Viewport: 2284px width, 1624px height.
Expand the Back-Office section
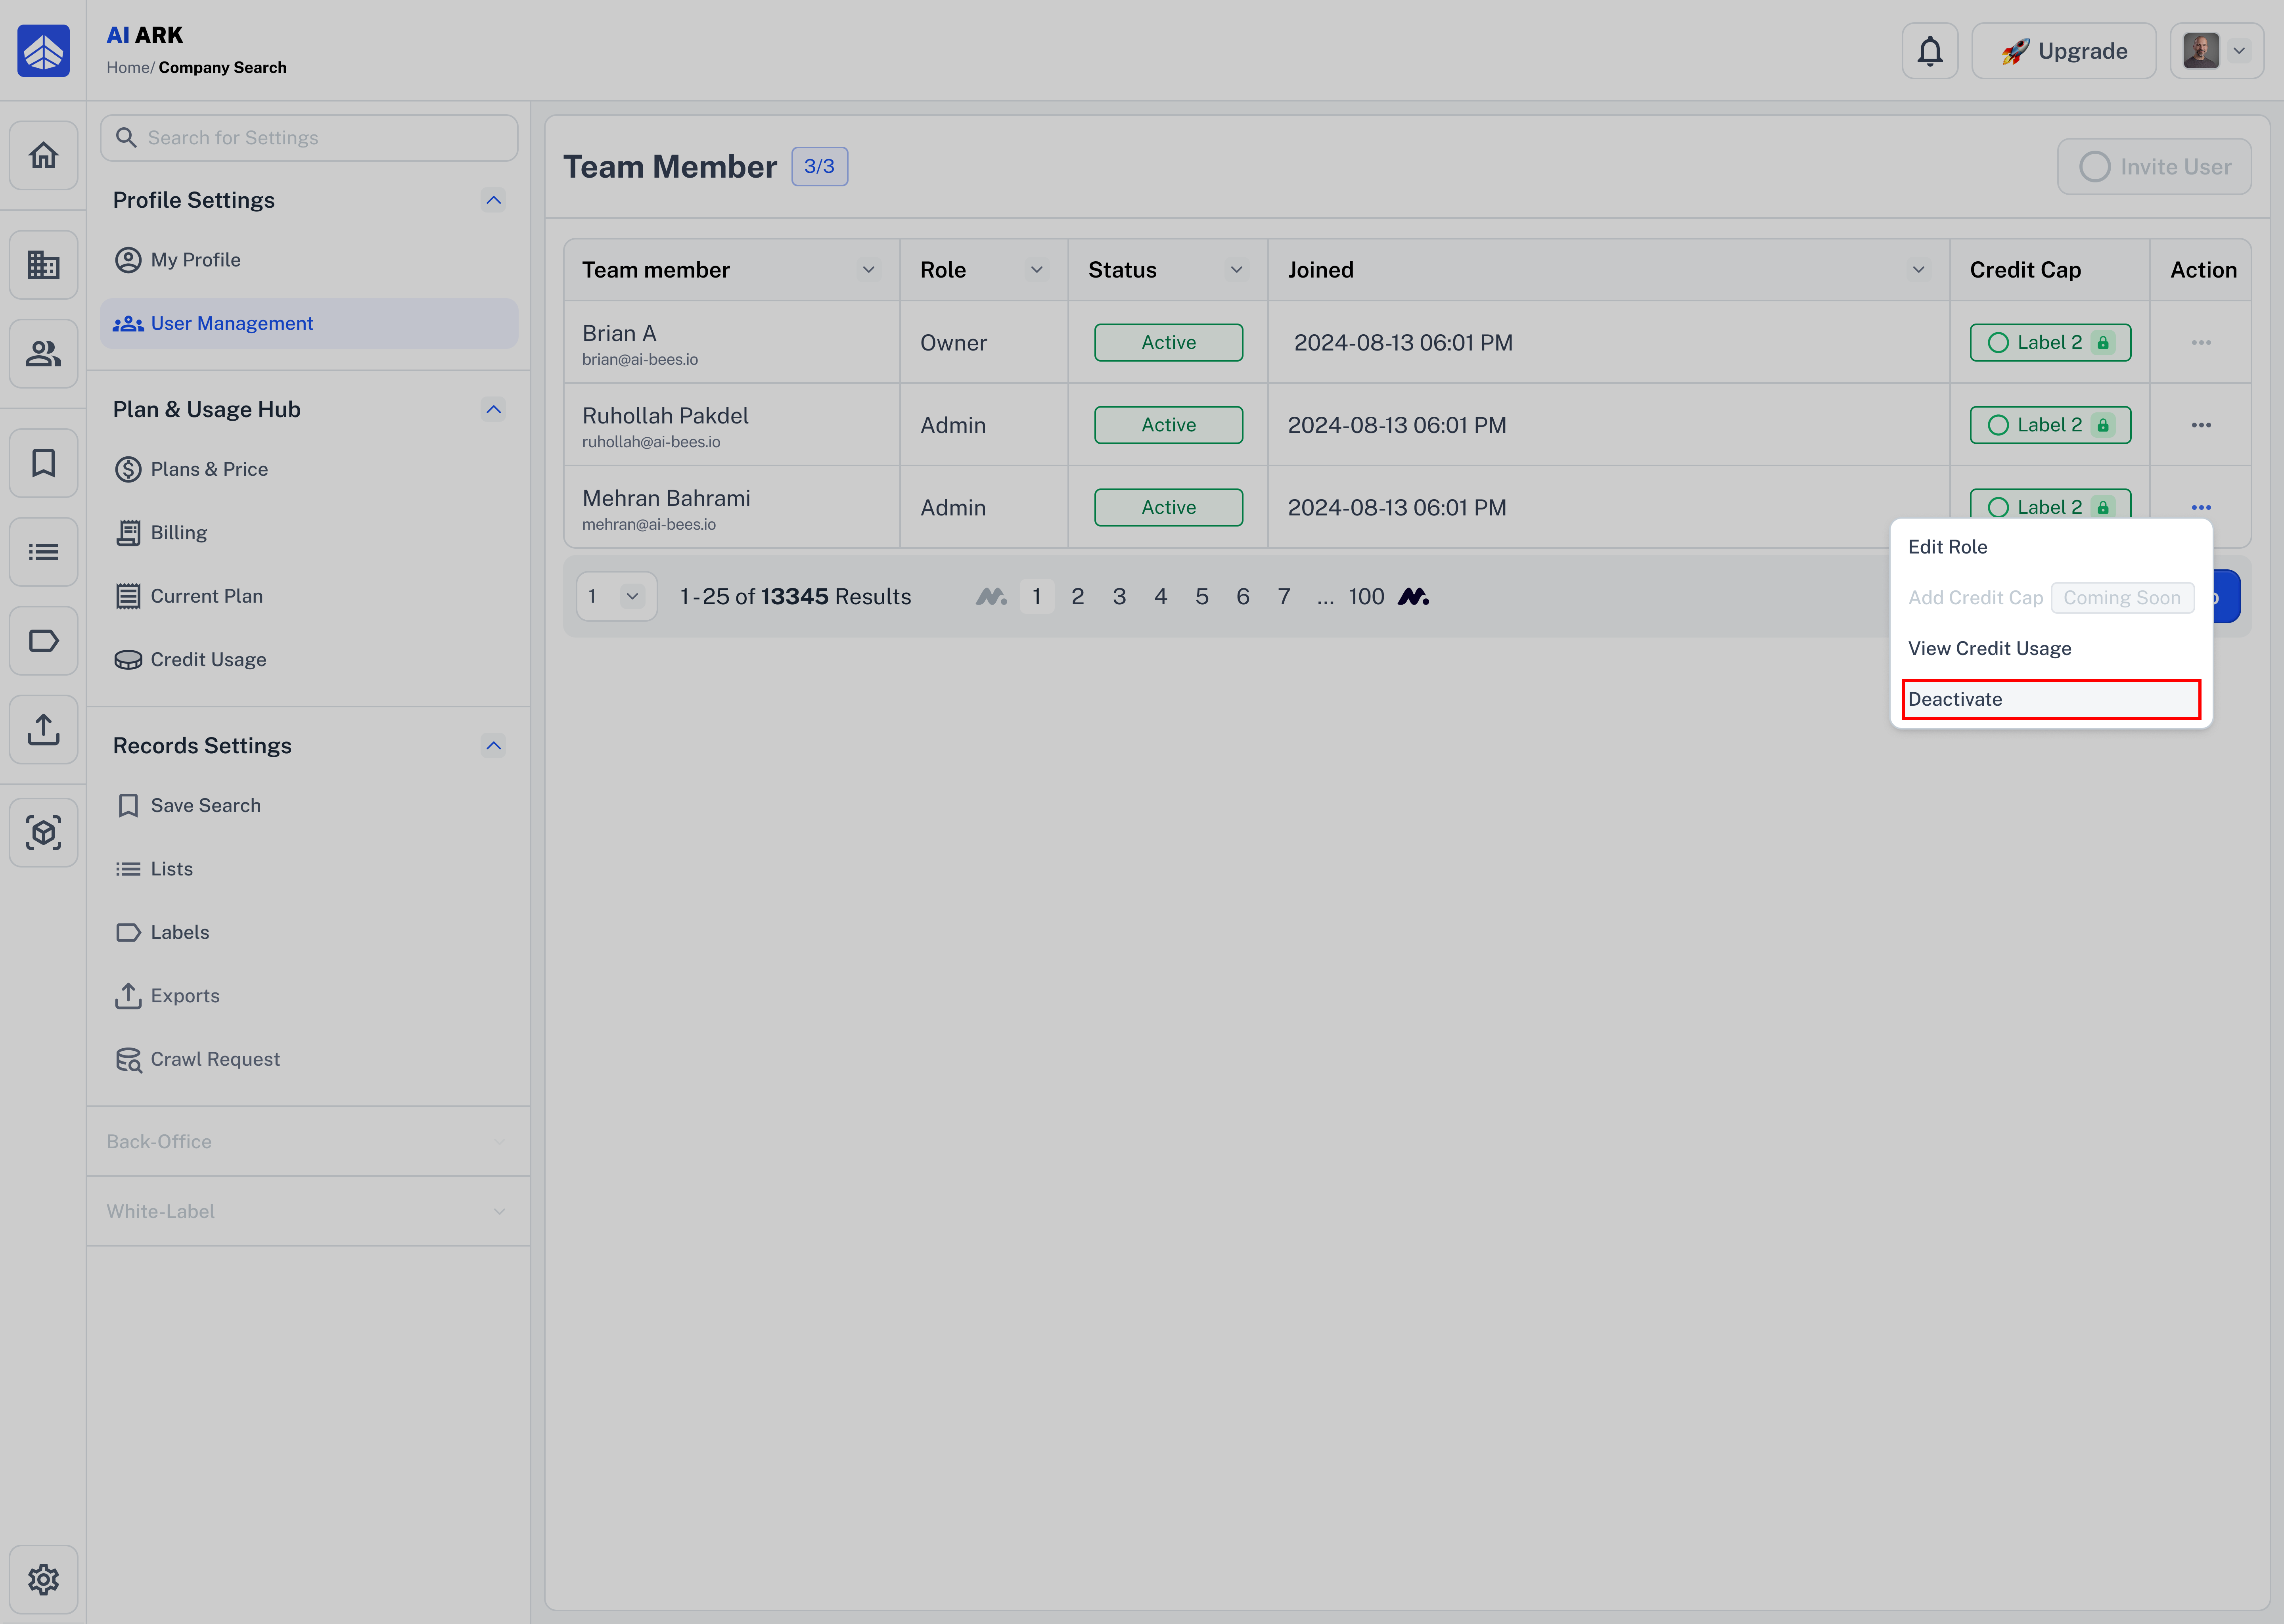pos(308,1141)
